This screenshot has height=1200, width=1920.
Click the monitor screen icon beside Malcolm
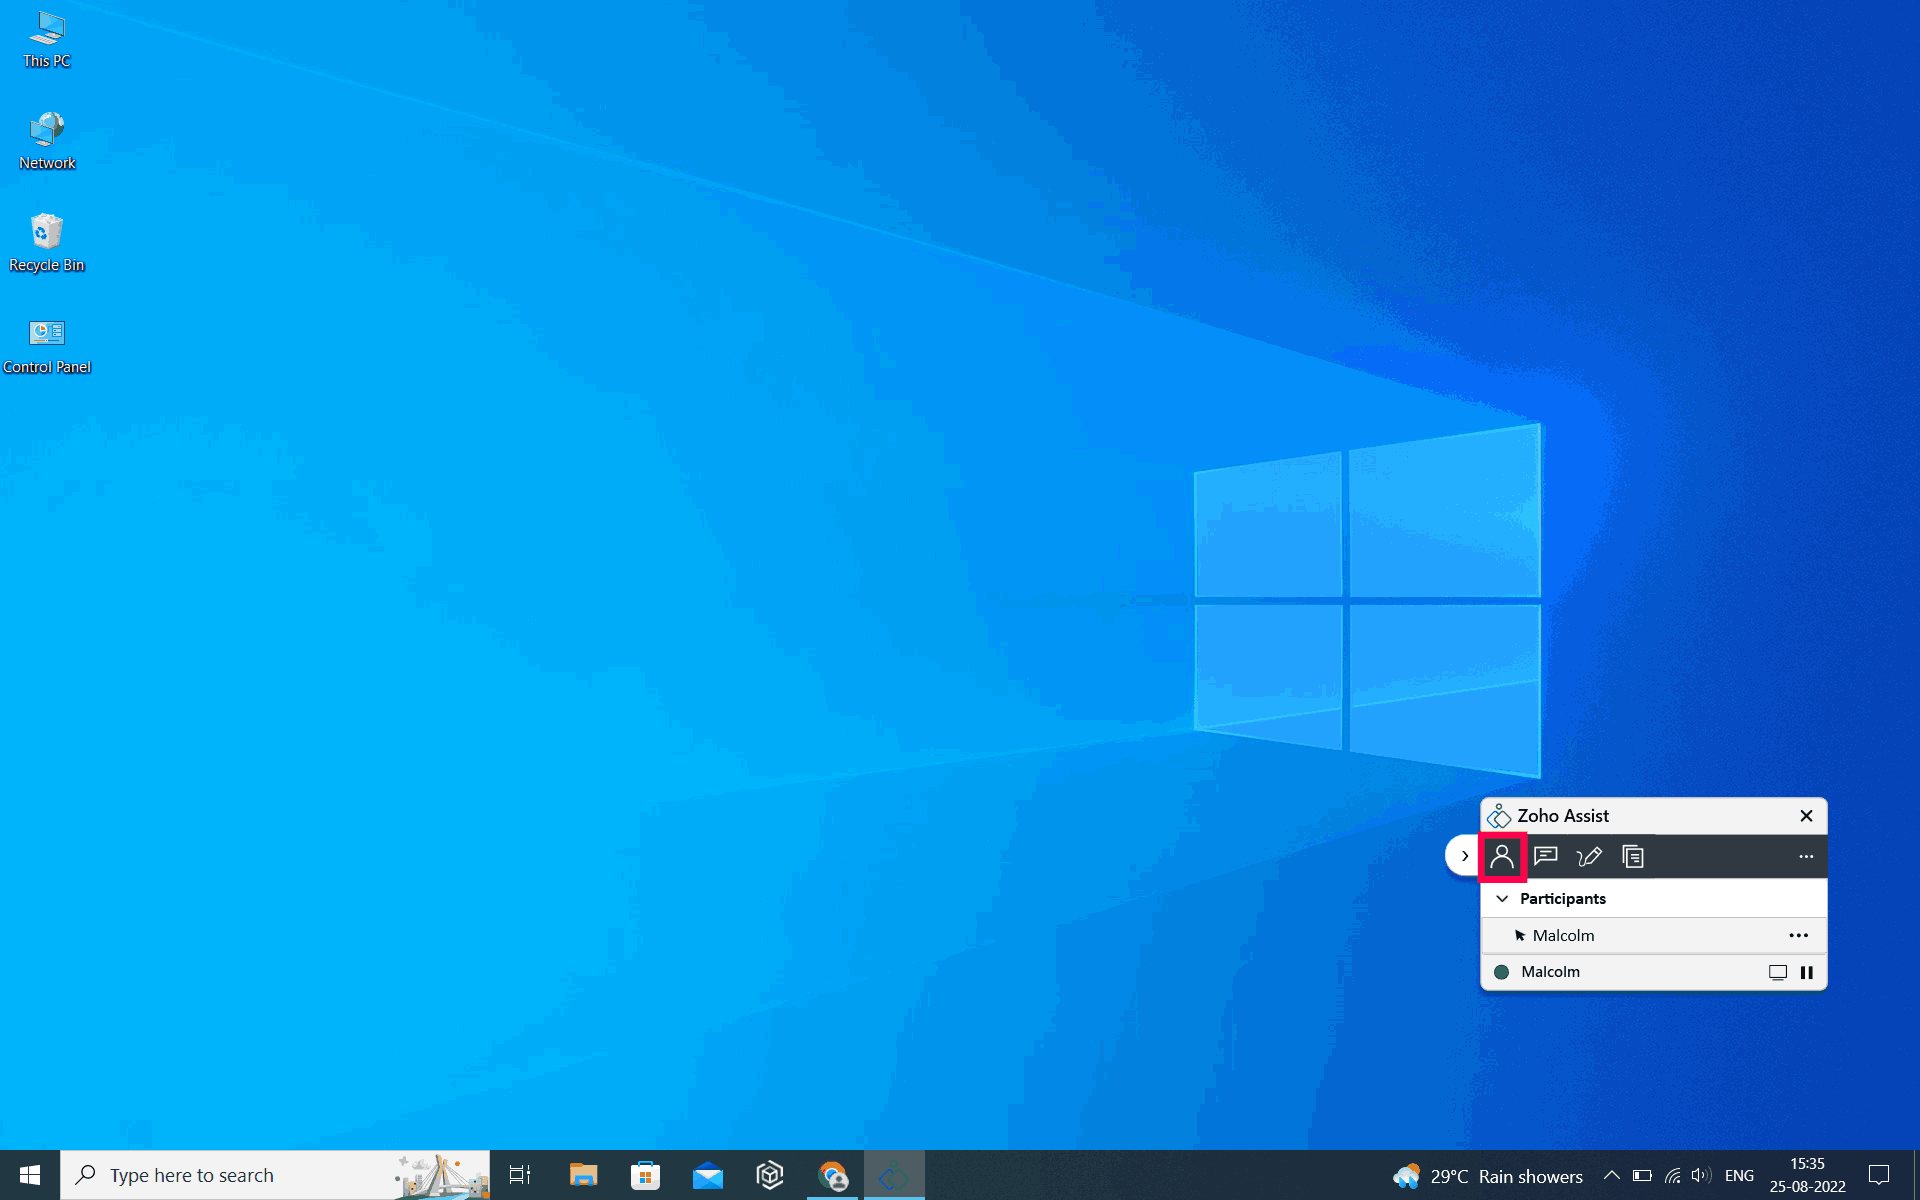pos(1777,972)
